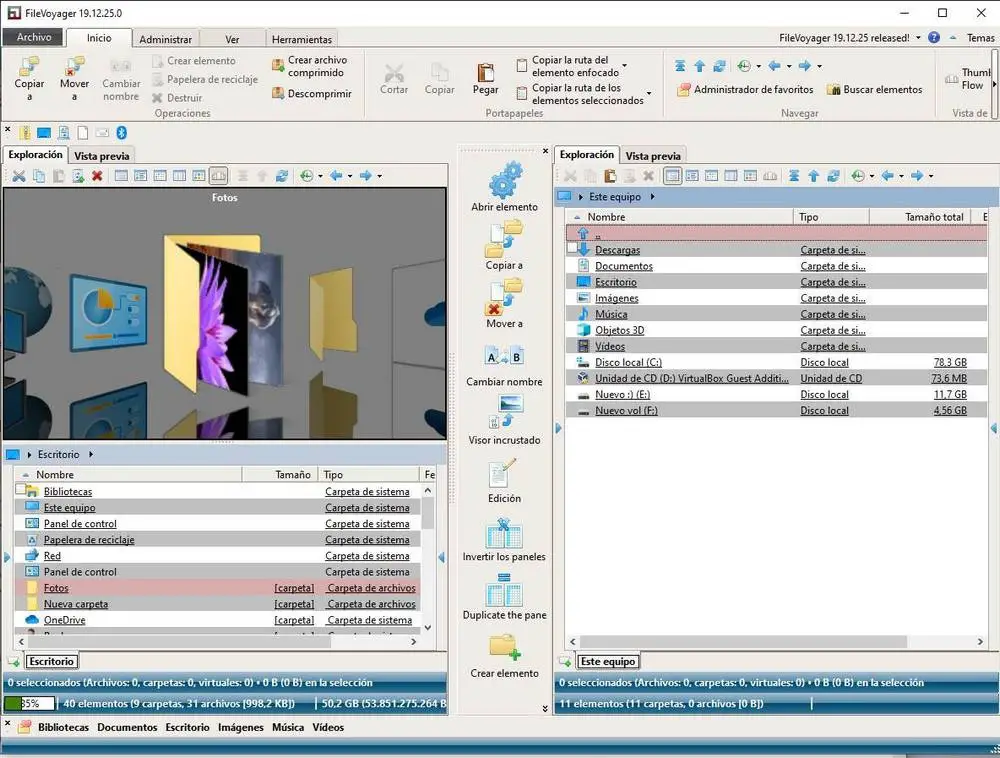Open the history dropdown in ribbon Navegar group
Viewport: 1000px width, 758px height.
pyautogui.click(x=758, y=66)
